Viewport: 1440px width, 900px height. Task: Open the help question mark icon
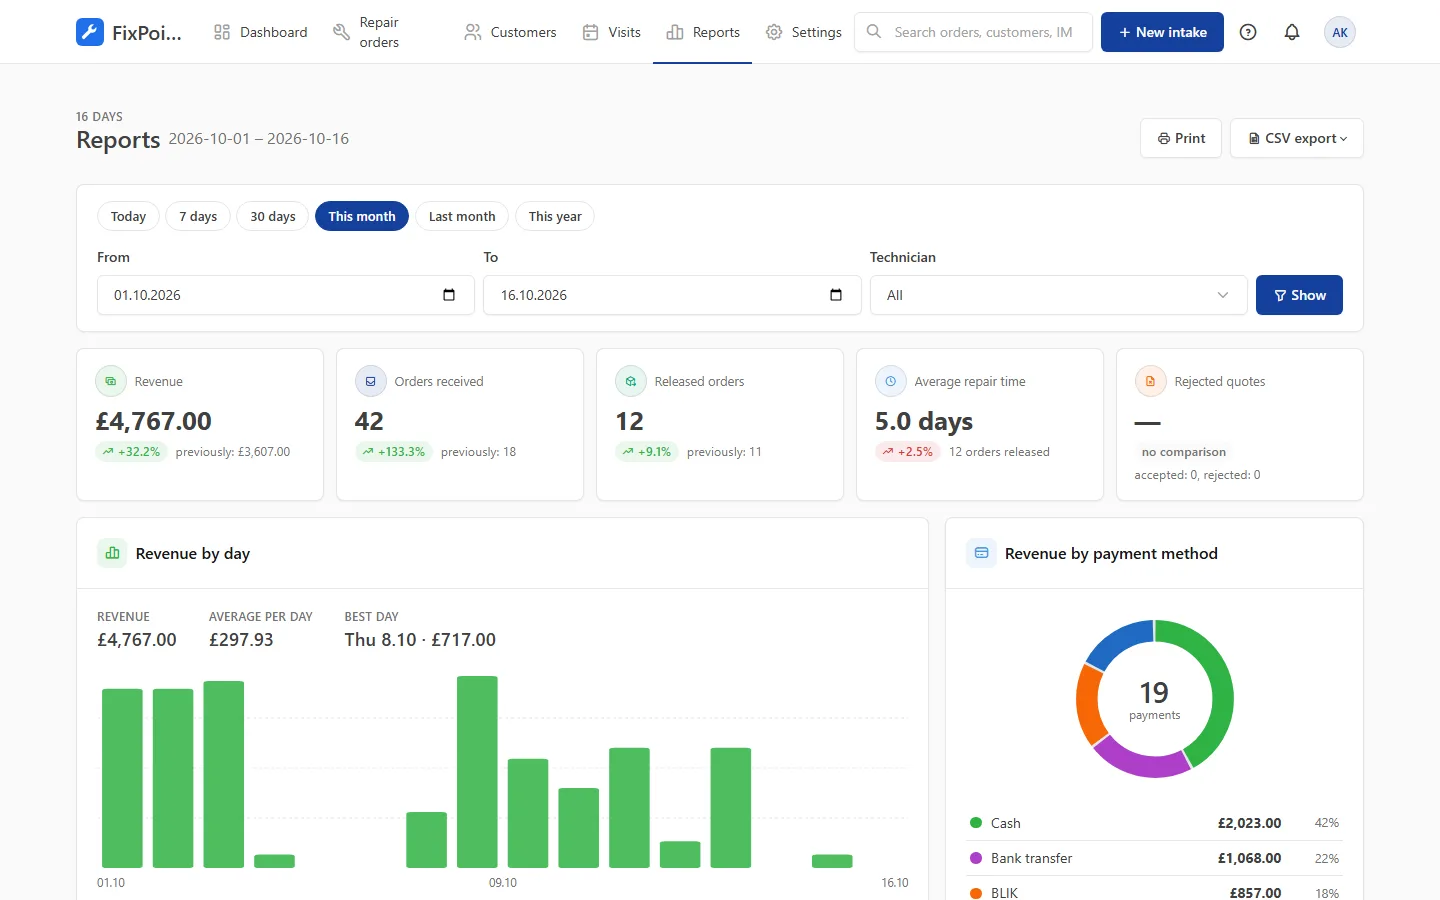(1248, 32)
